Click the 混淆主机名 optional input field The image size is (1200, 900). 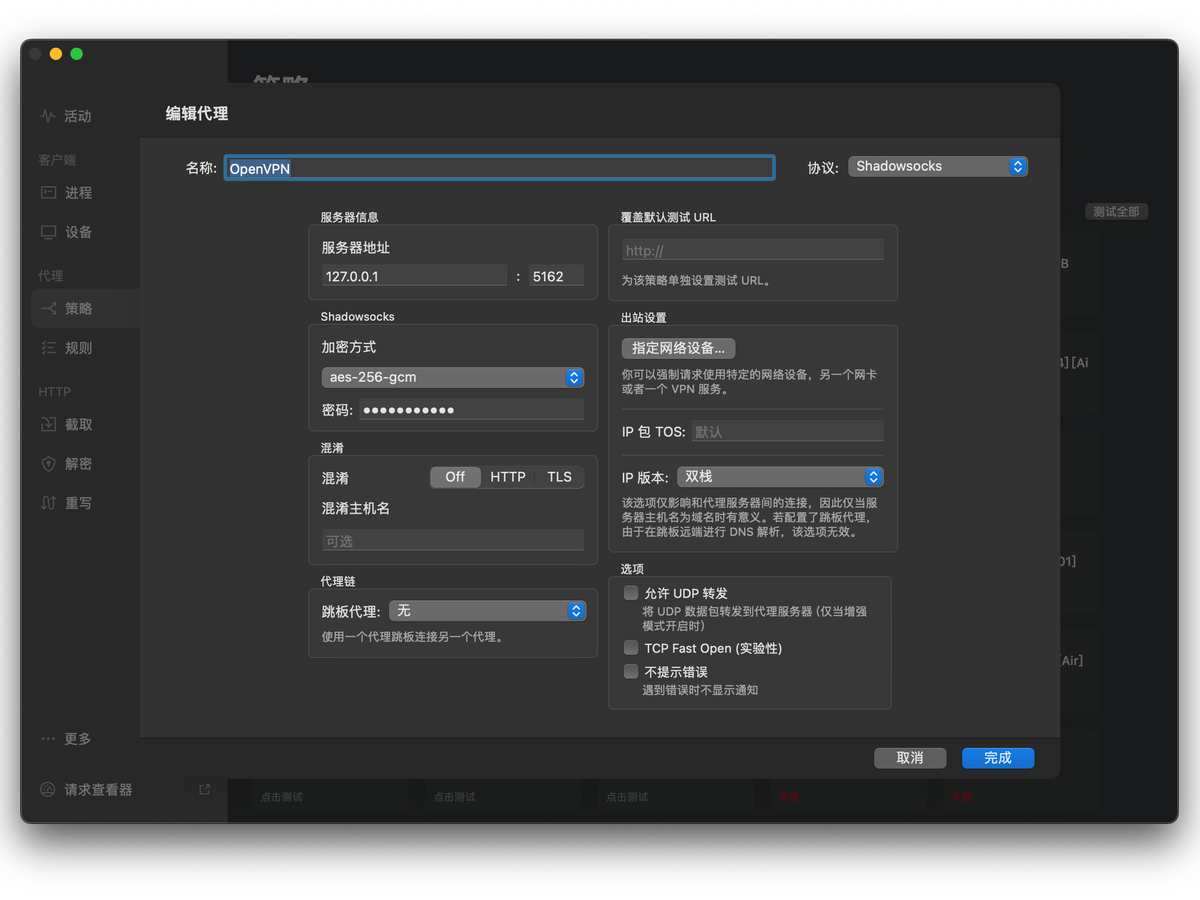tap(453, 541)
